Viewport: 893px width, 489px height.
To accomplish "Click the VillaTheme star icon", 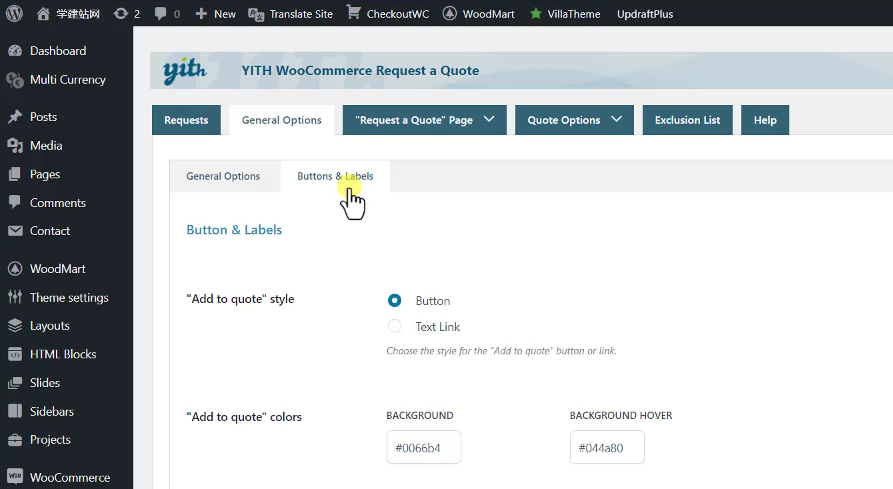I will click(x=535, y=14).
